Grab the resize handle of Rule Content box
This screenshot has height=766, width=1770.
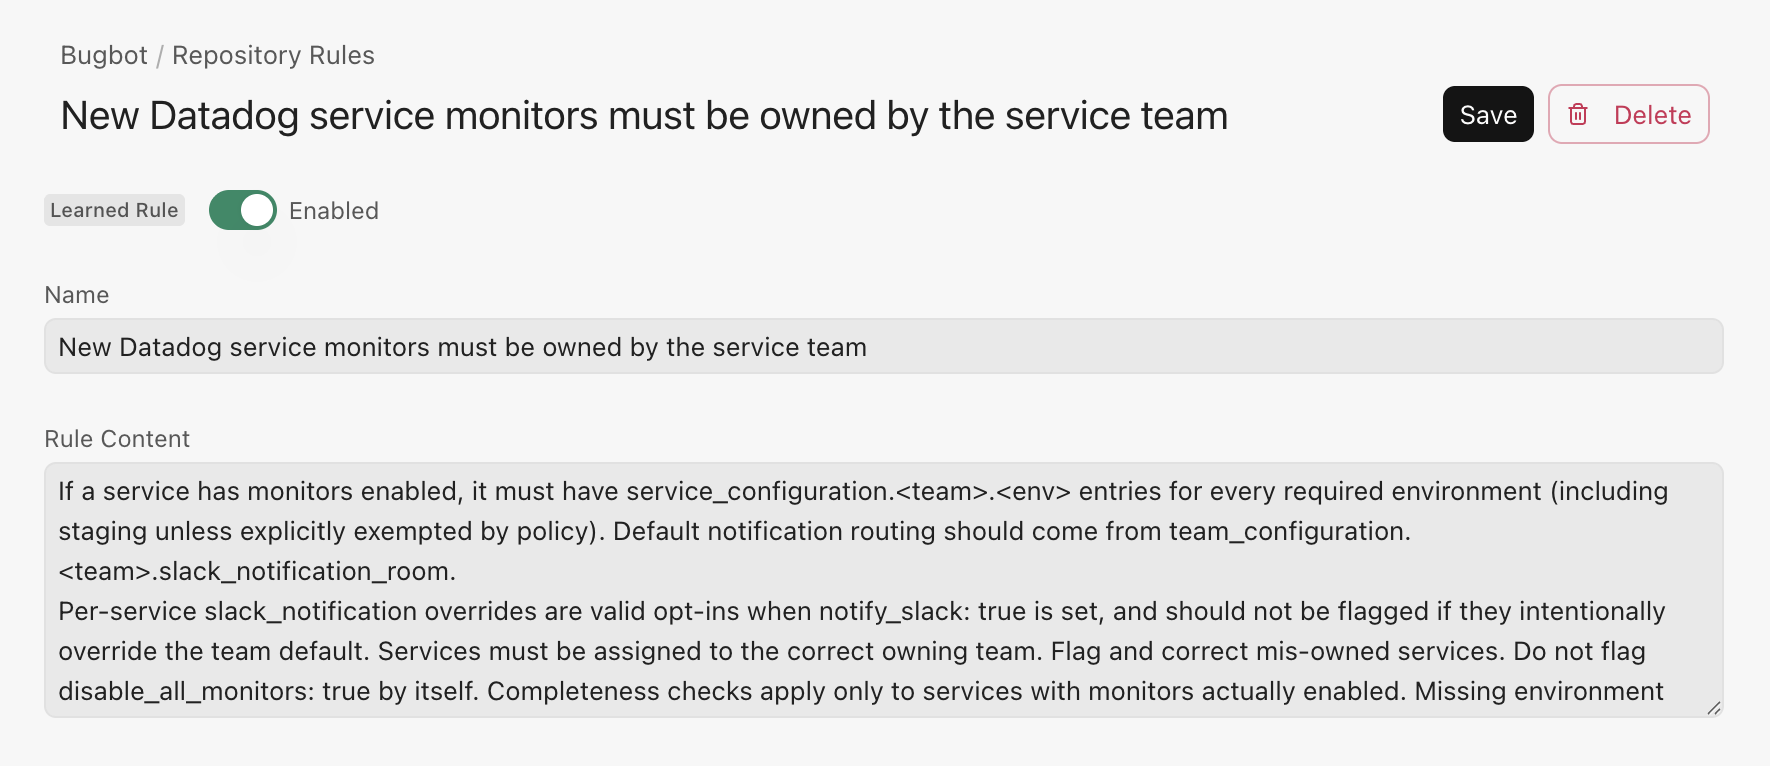(1713, 708)
